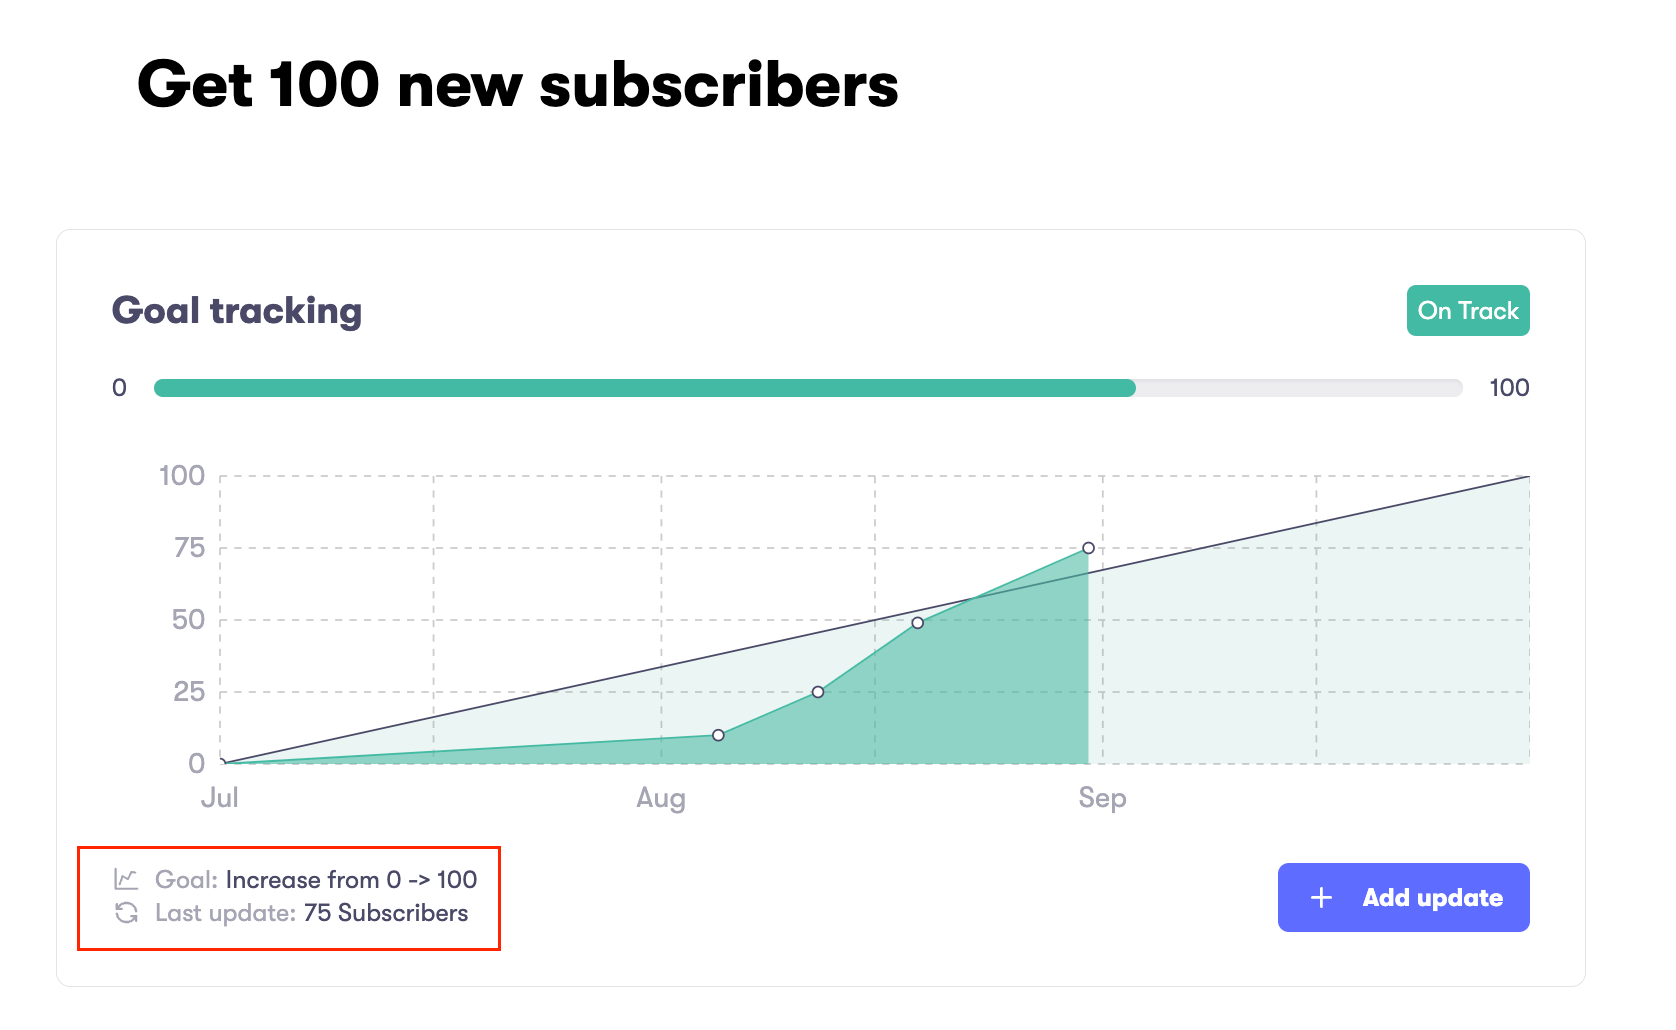Click the goal chart icon beside Goal
Viewport: 1676px width, 1030px height.
126,879
